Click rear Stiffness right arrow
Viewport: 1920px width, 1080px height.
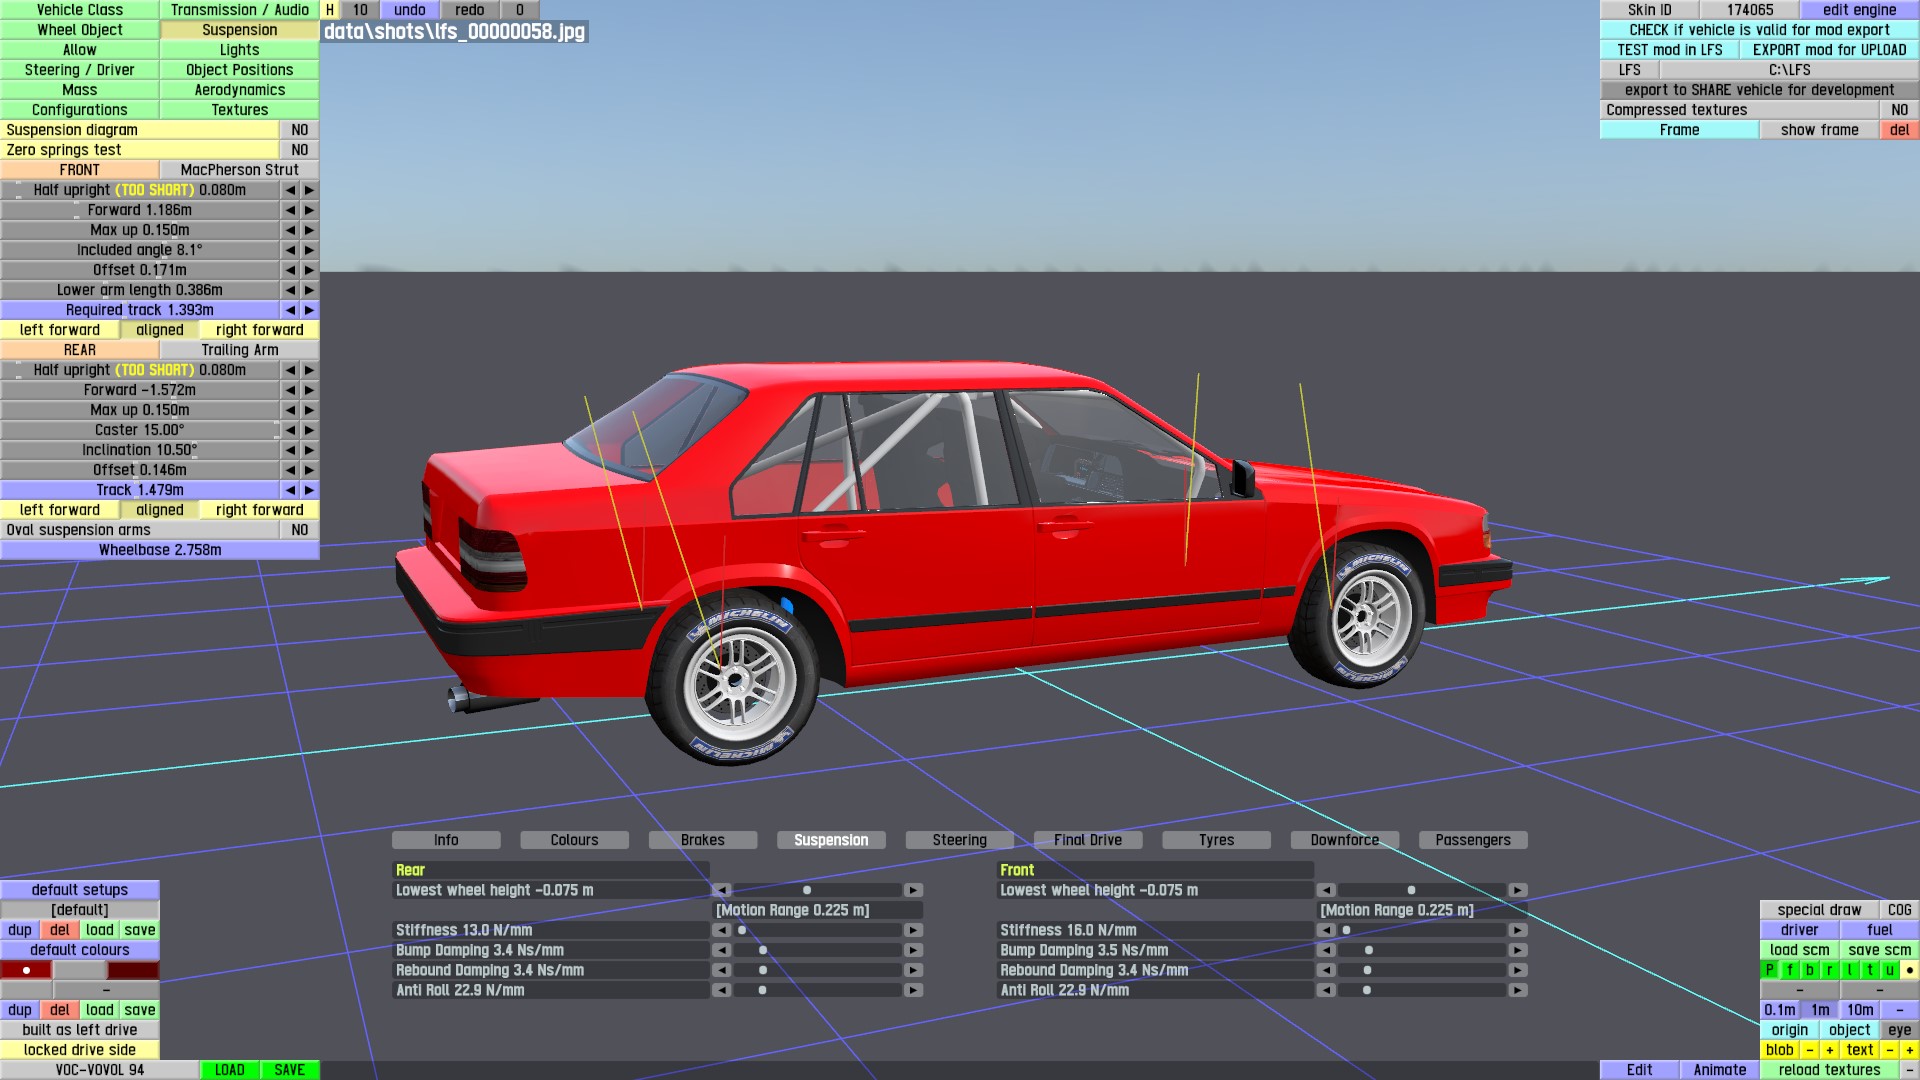(913, 930)
